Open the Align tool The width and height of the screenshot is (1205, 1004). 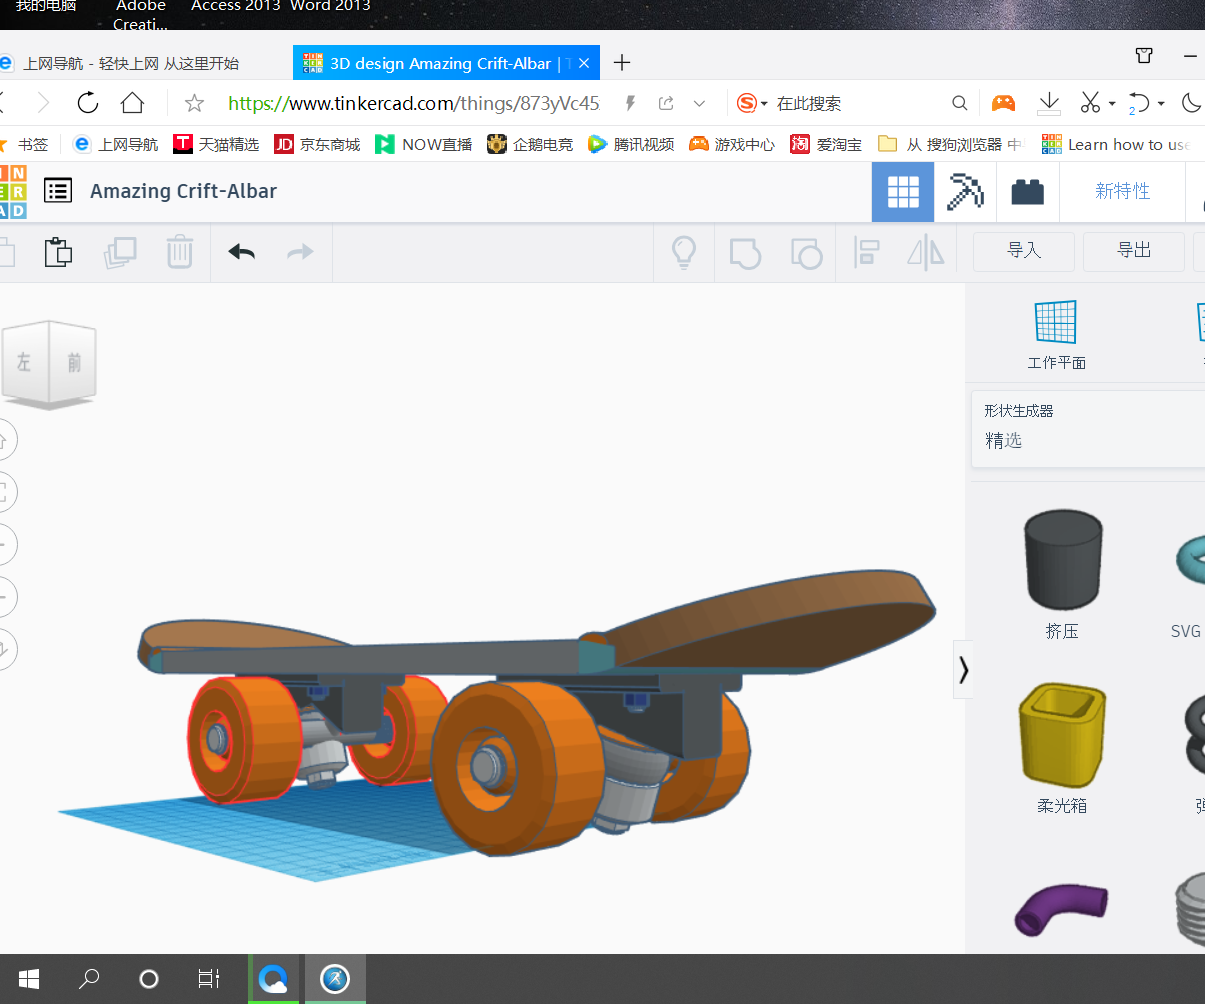click(865, 252)
